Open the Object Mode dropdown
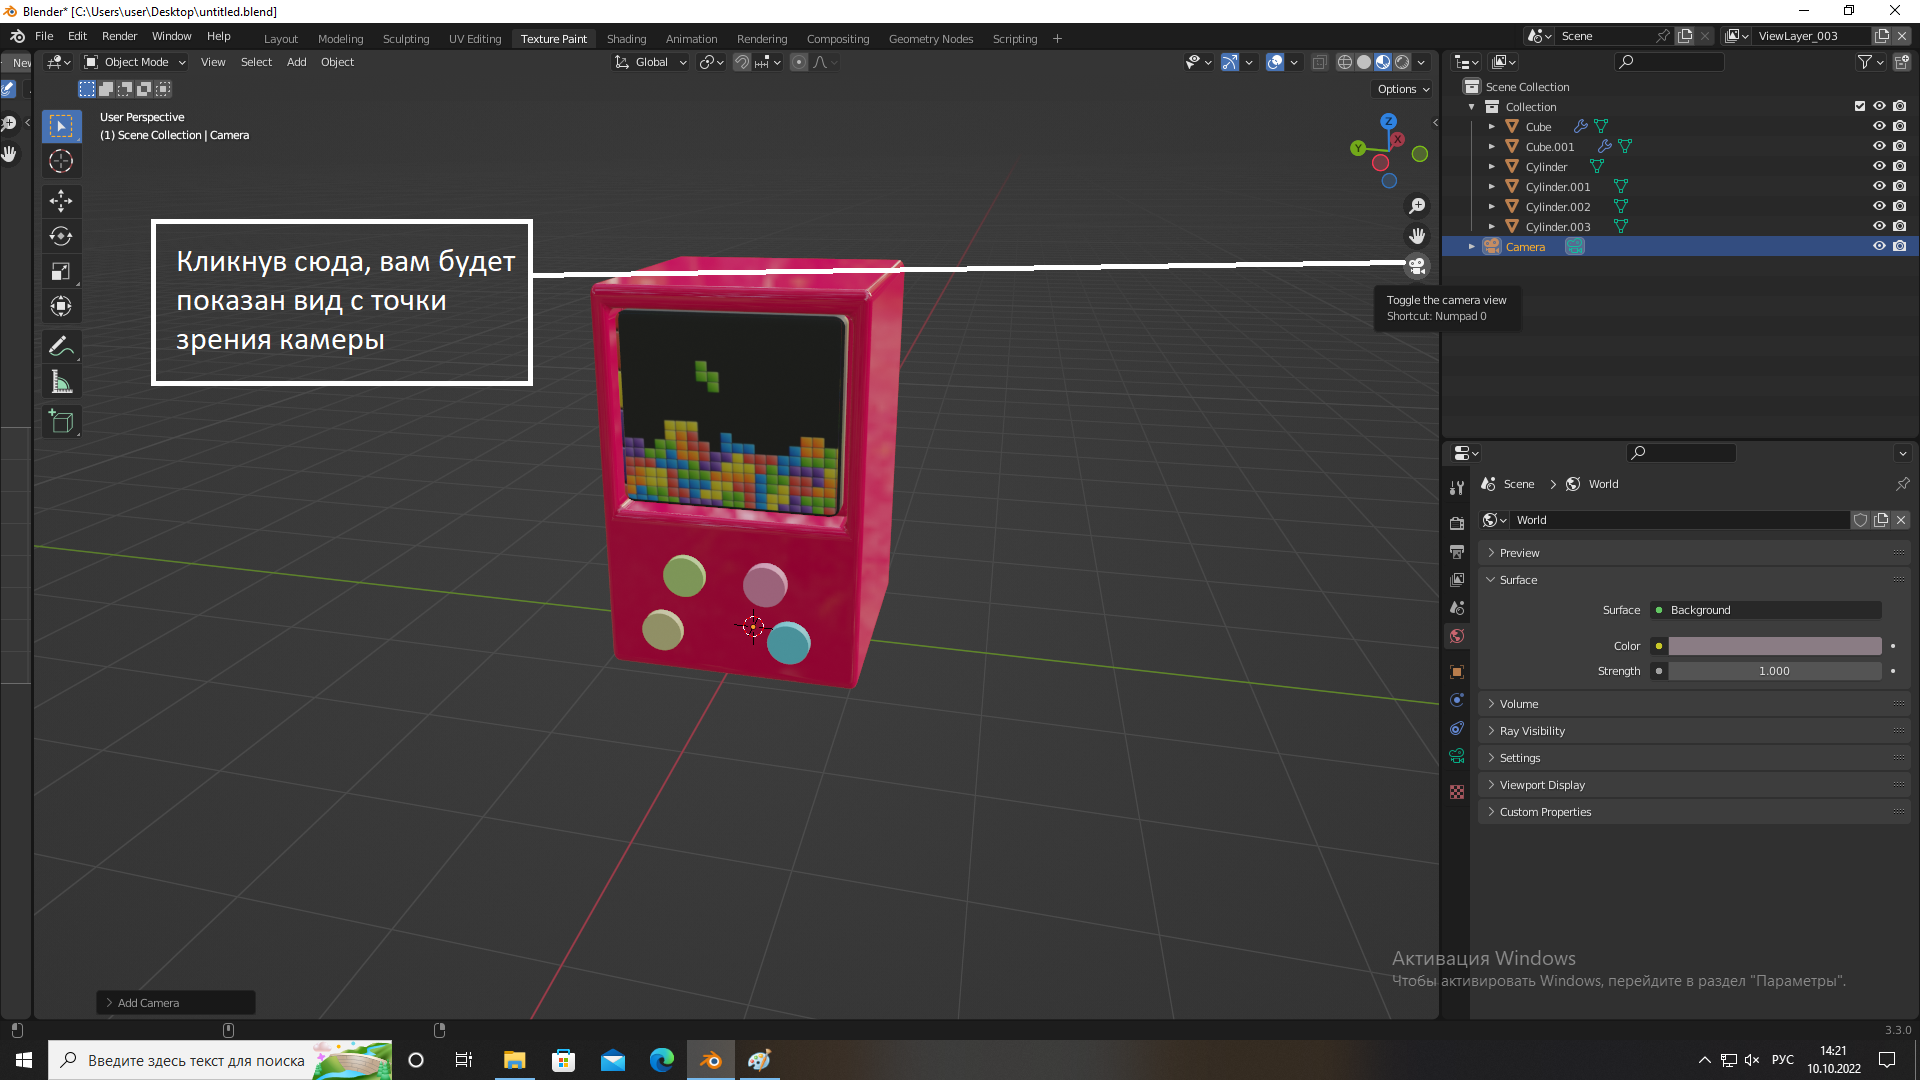 coord(135,62)
